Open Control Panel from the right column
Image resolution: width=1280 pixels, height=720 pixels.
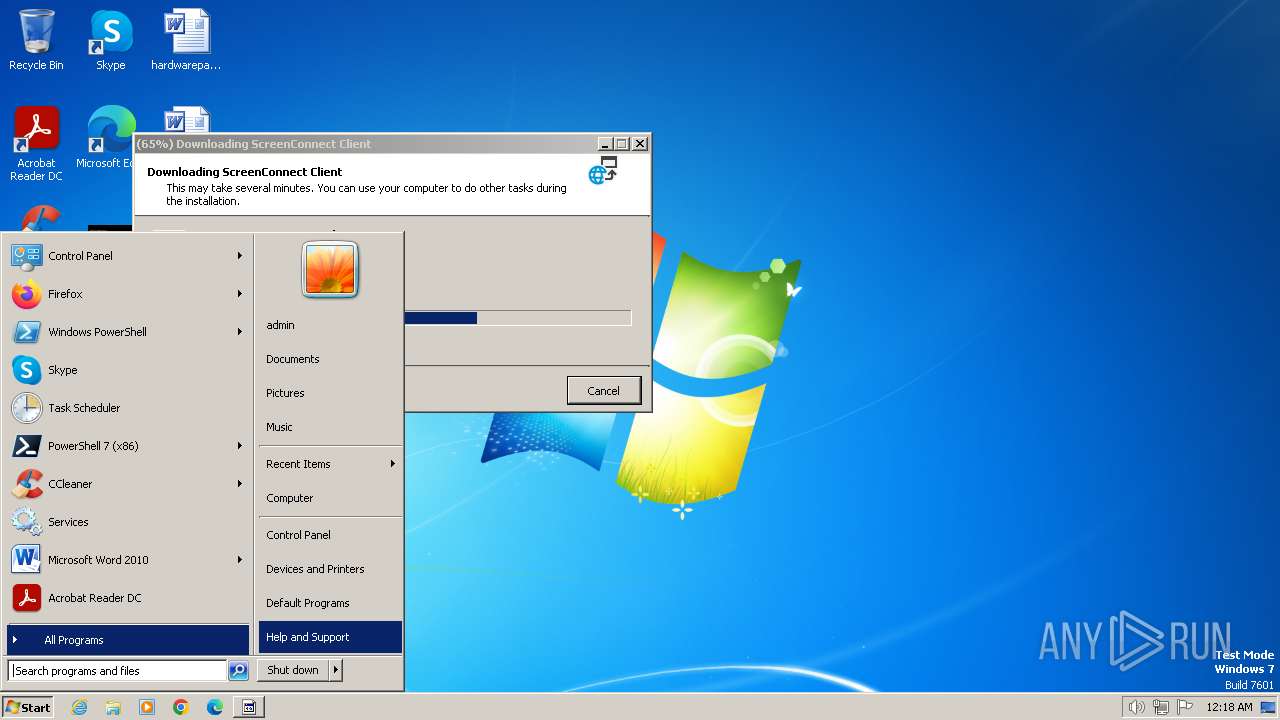coord(330,535)
